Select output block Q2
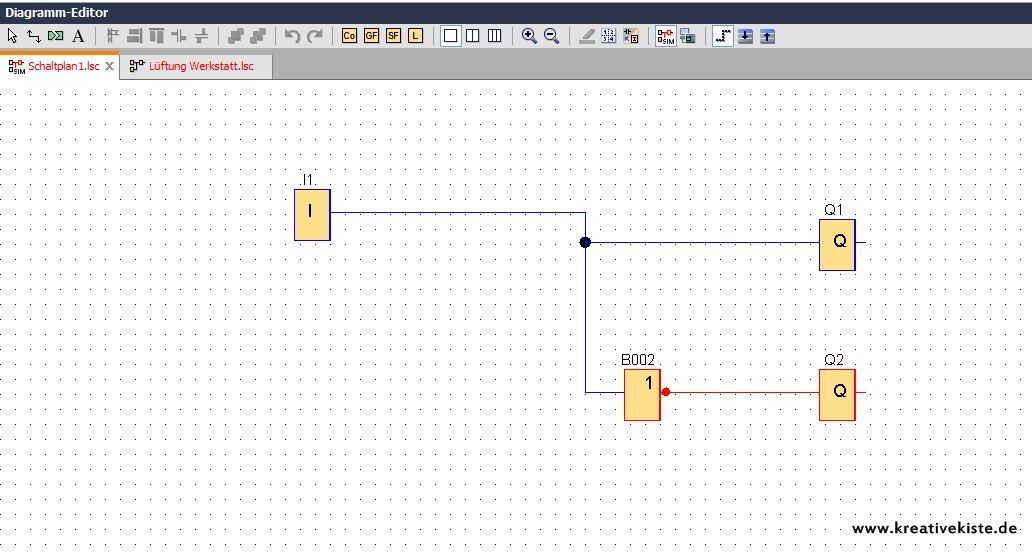The width and height of the screenshot is (1032, 552). pos(838,395)
